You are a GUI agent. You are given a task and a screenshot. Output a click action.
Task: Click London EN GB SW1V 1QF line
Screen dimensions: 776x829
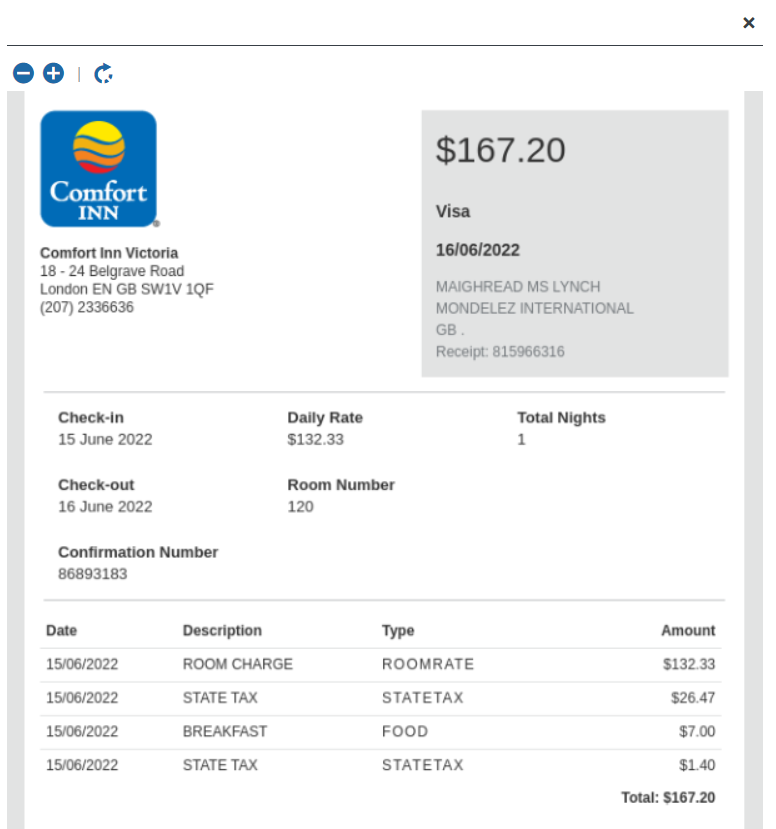click(x=127, y=289)
